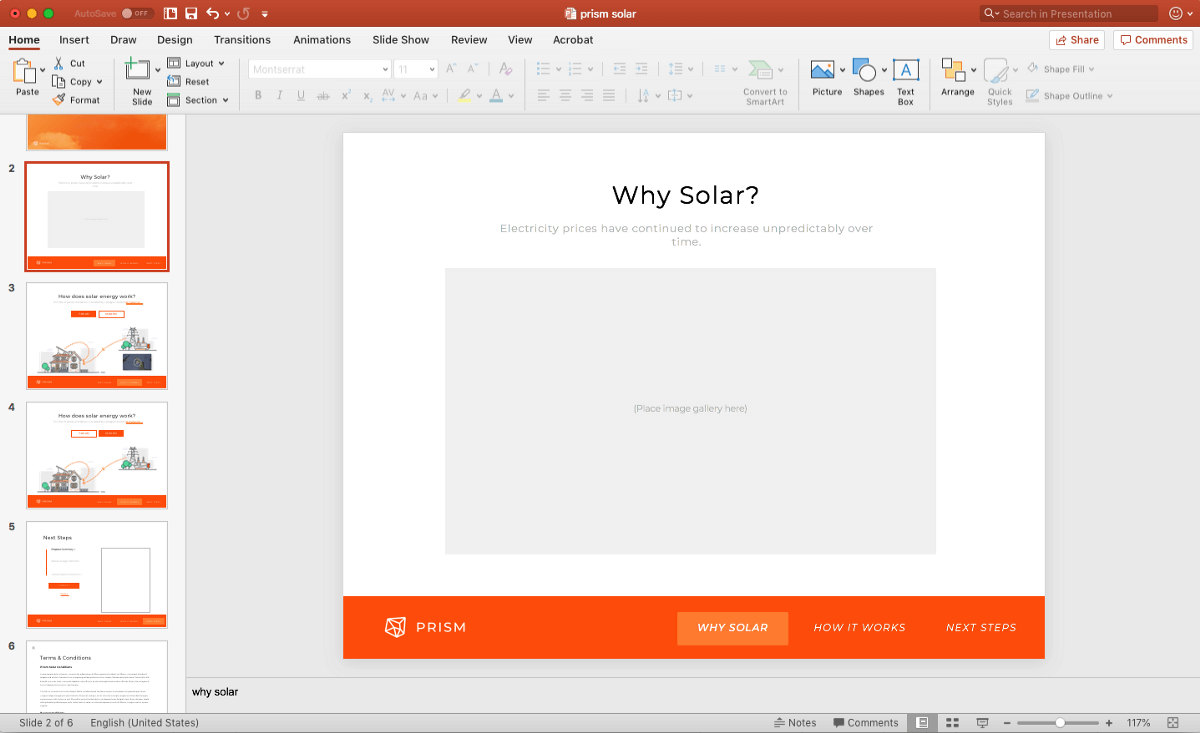Viewport: 1200px width, 733px height.
Task: Switch to the Slide Show tab
Action: (x=400, y=40)
